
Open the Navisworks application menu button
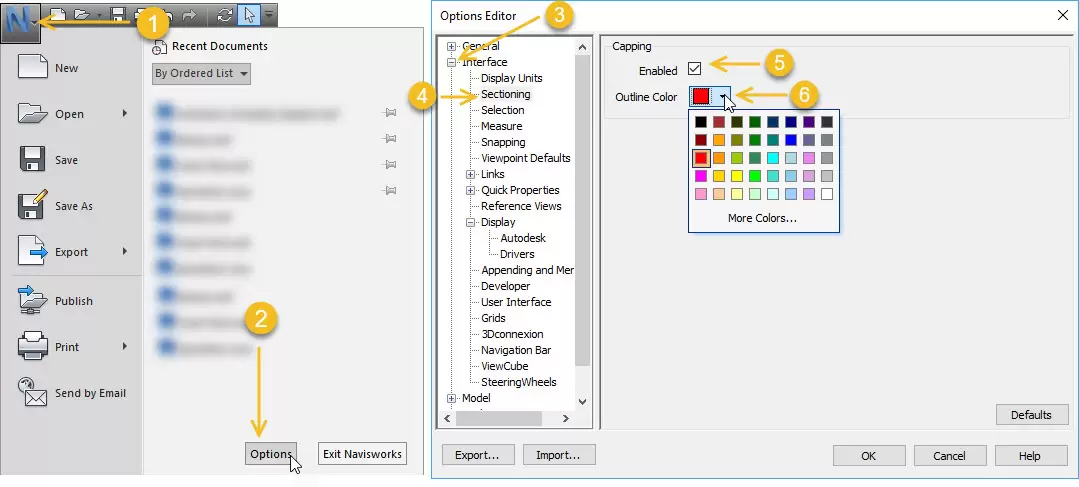click(22, 19)
